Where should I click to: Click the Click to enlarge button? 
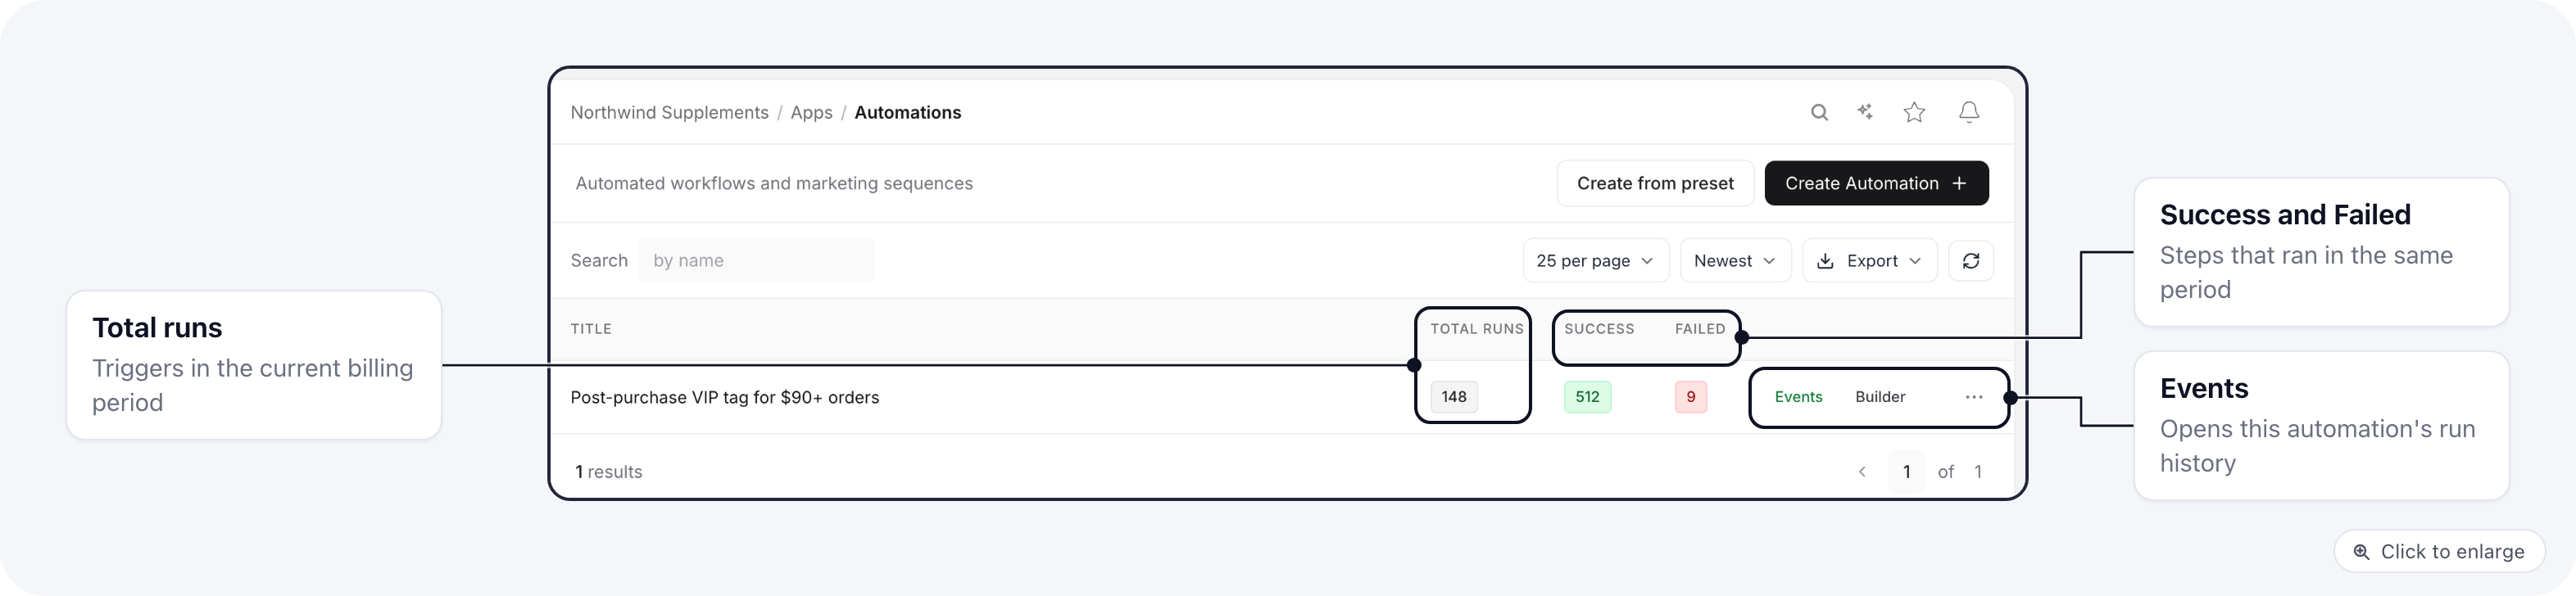coord(2438,551)
